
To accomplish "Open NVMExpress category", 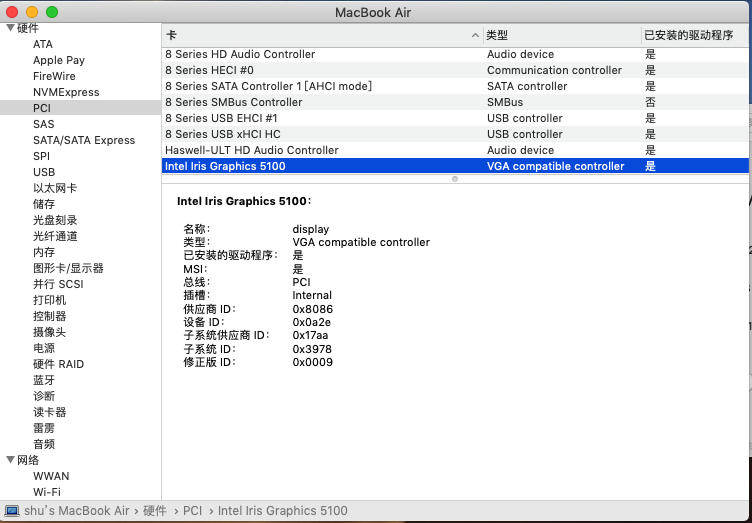I will coord(66,92).
